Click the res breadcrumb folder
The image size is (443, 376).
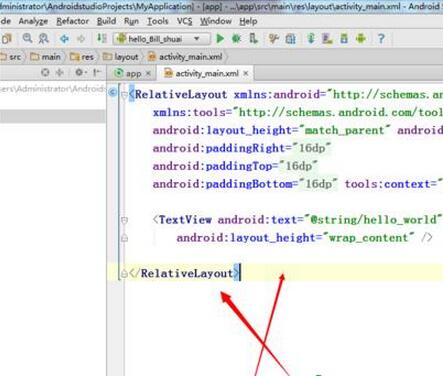pos(82,57)
